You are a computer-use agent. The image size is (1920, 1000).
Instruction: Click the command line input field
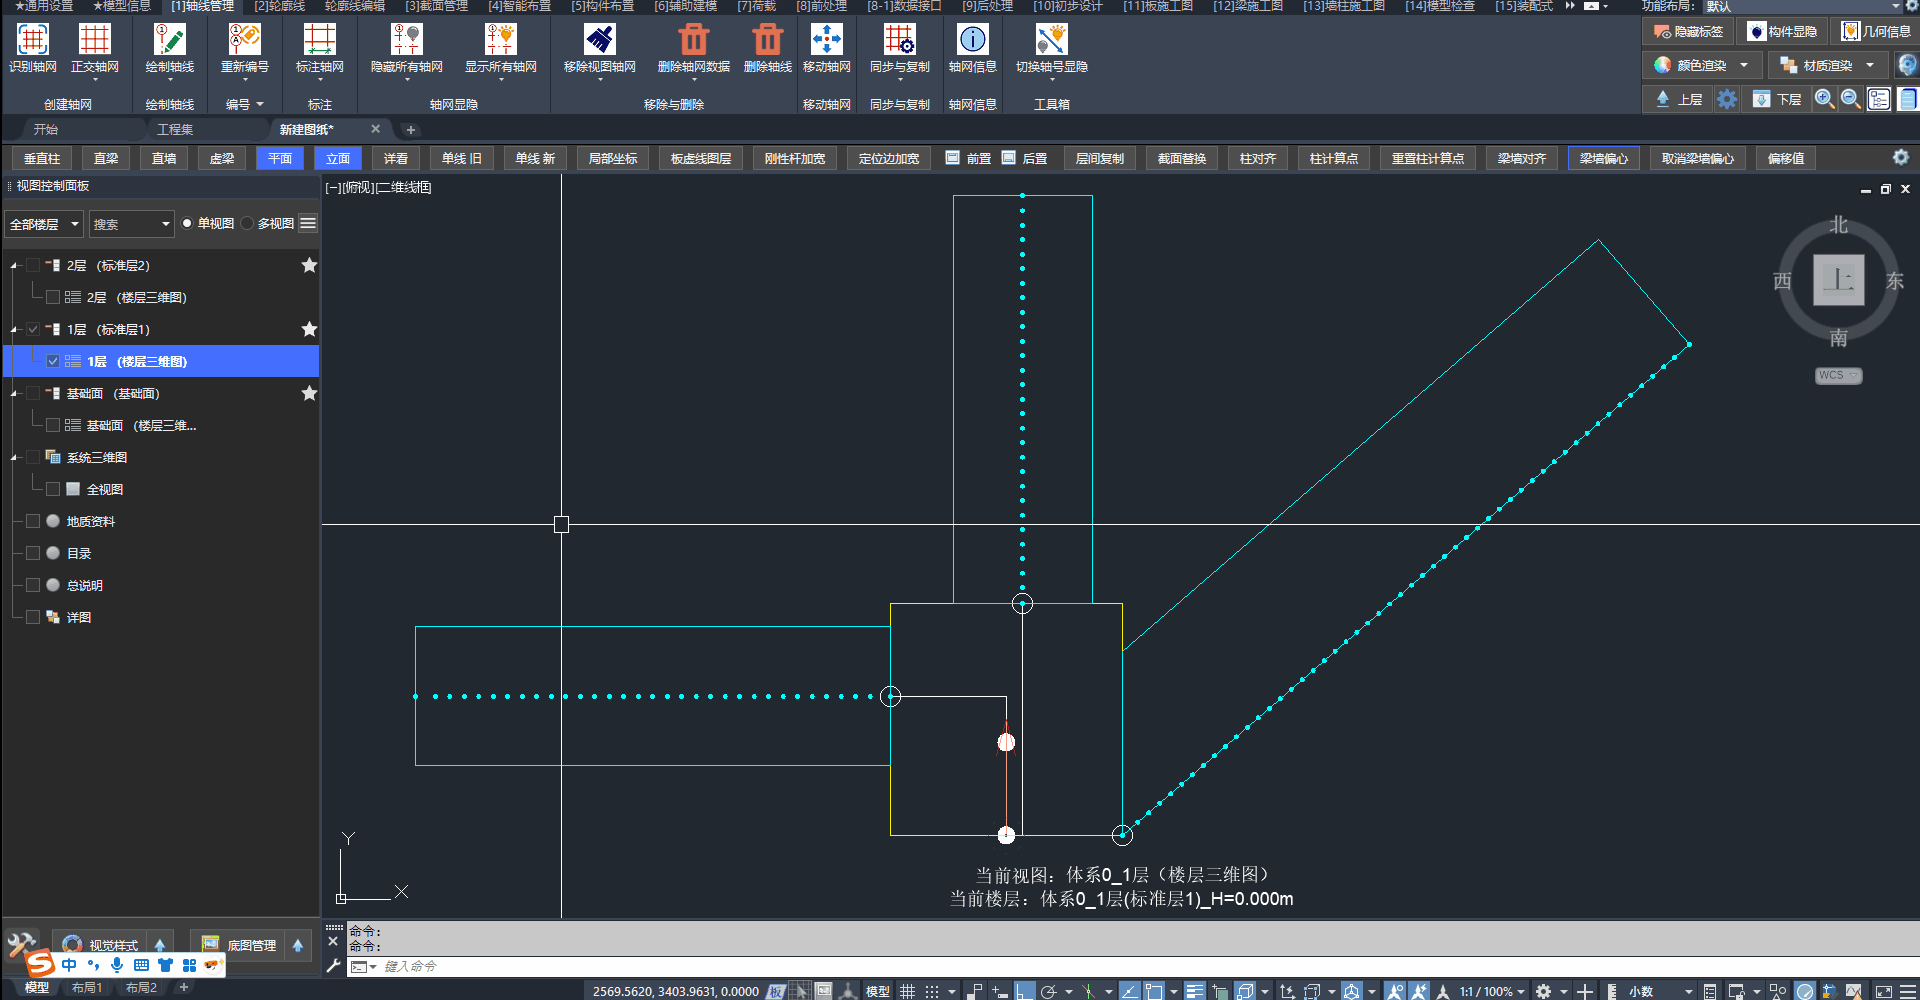[800, 967]
